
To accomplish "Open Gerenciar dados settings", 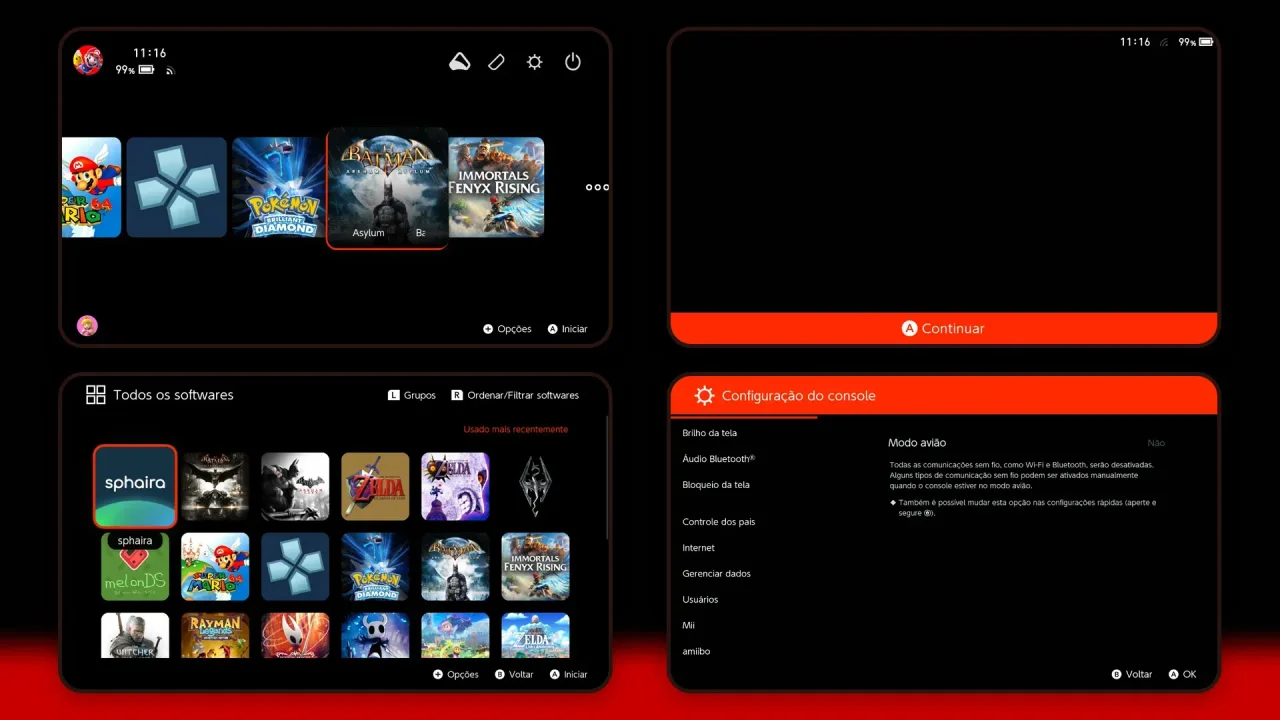I will coord(716,574).
